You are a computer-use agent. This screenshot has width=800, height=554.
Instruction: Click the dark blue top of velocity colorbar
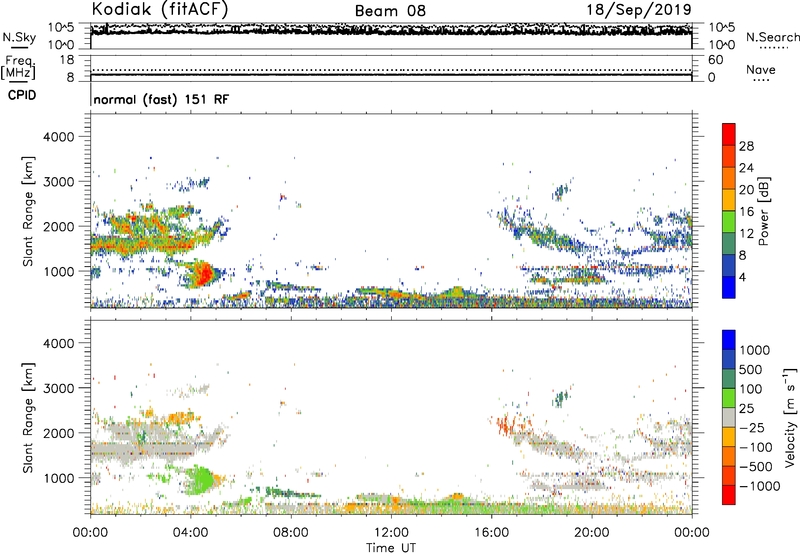coord(729,340)
